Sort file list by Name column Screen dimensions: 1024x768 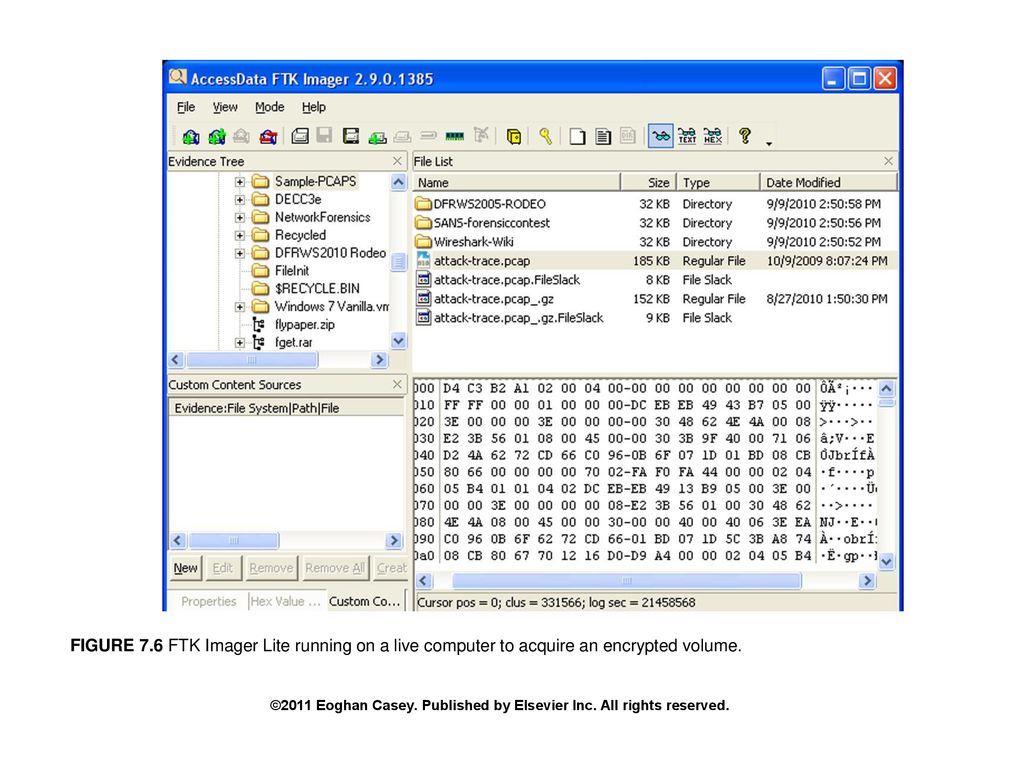(516, 182)
